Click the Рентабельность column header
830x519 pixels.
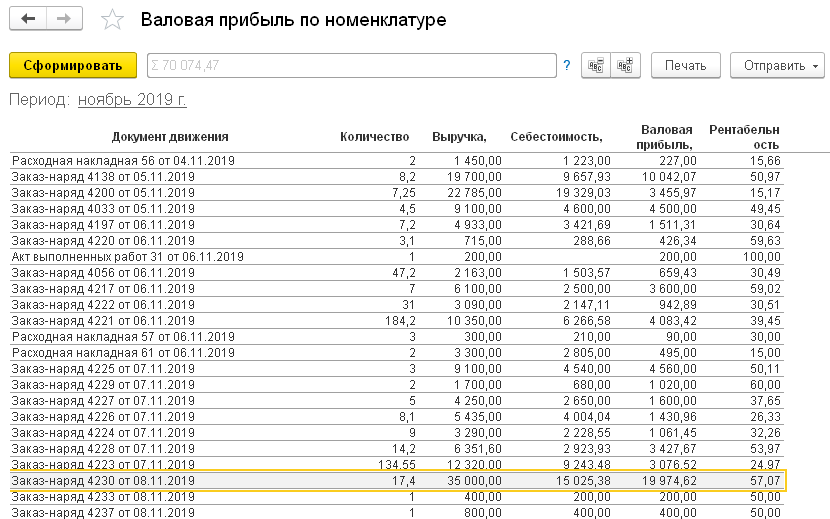click(x=744, y=137)
